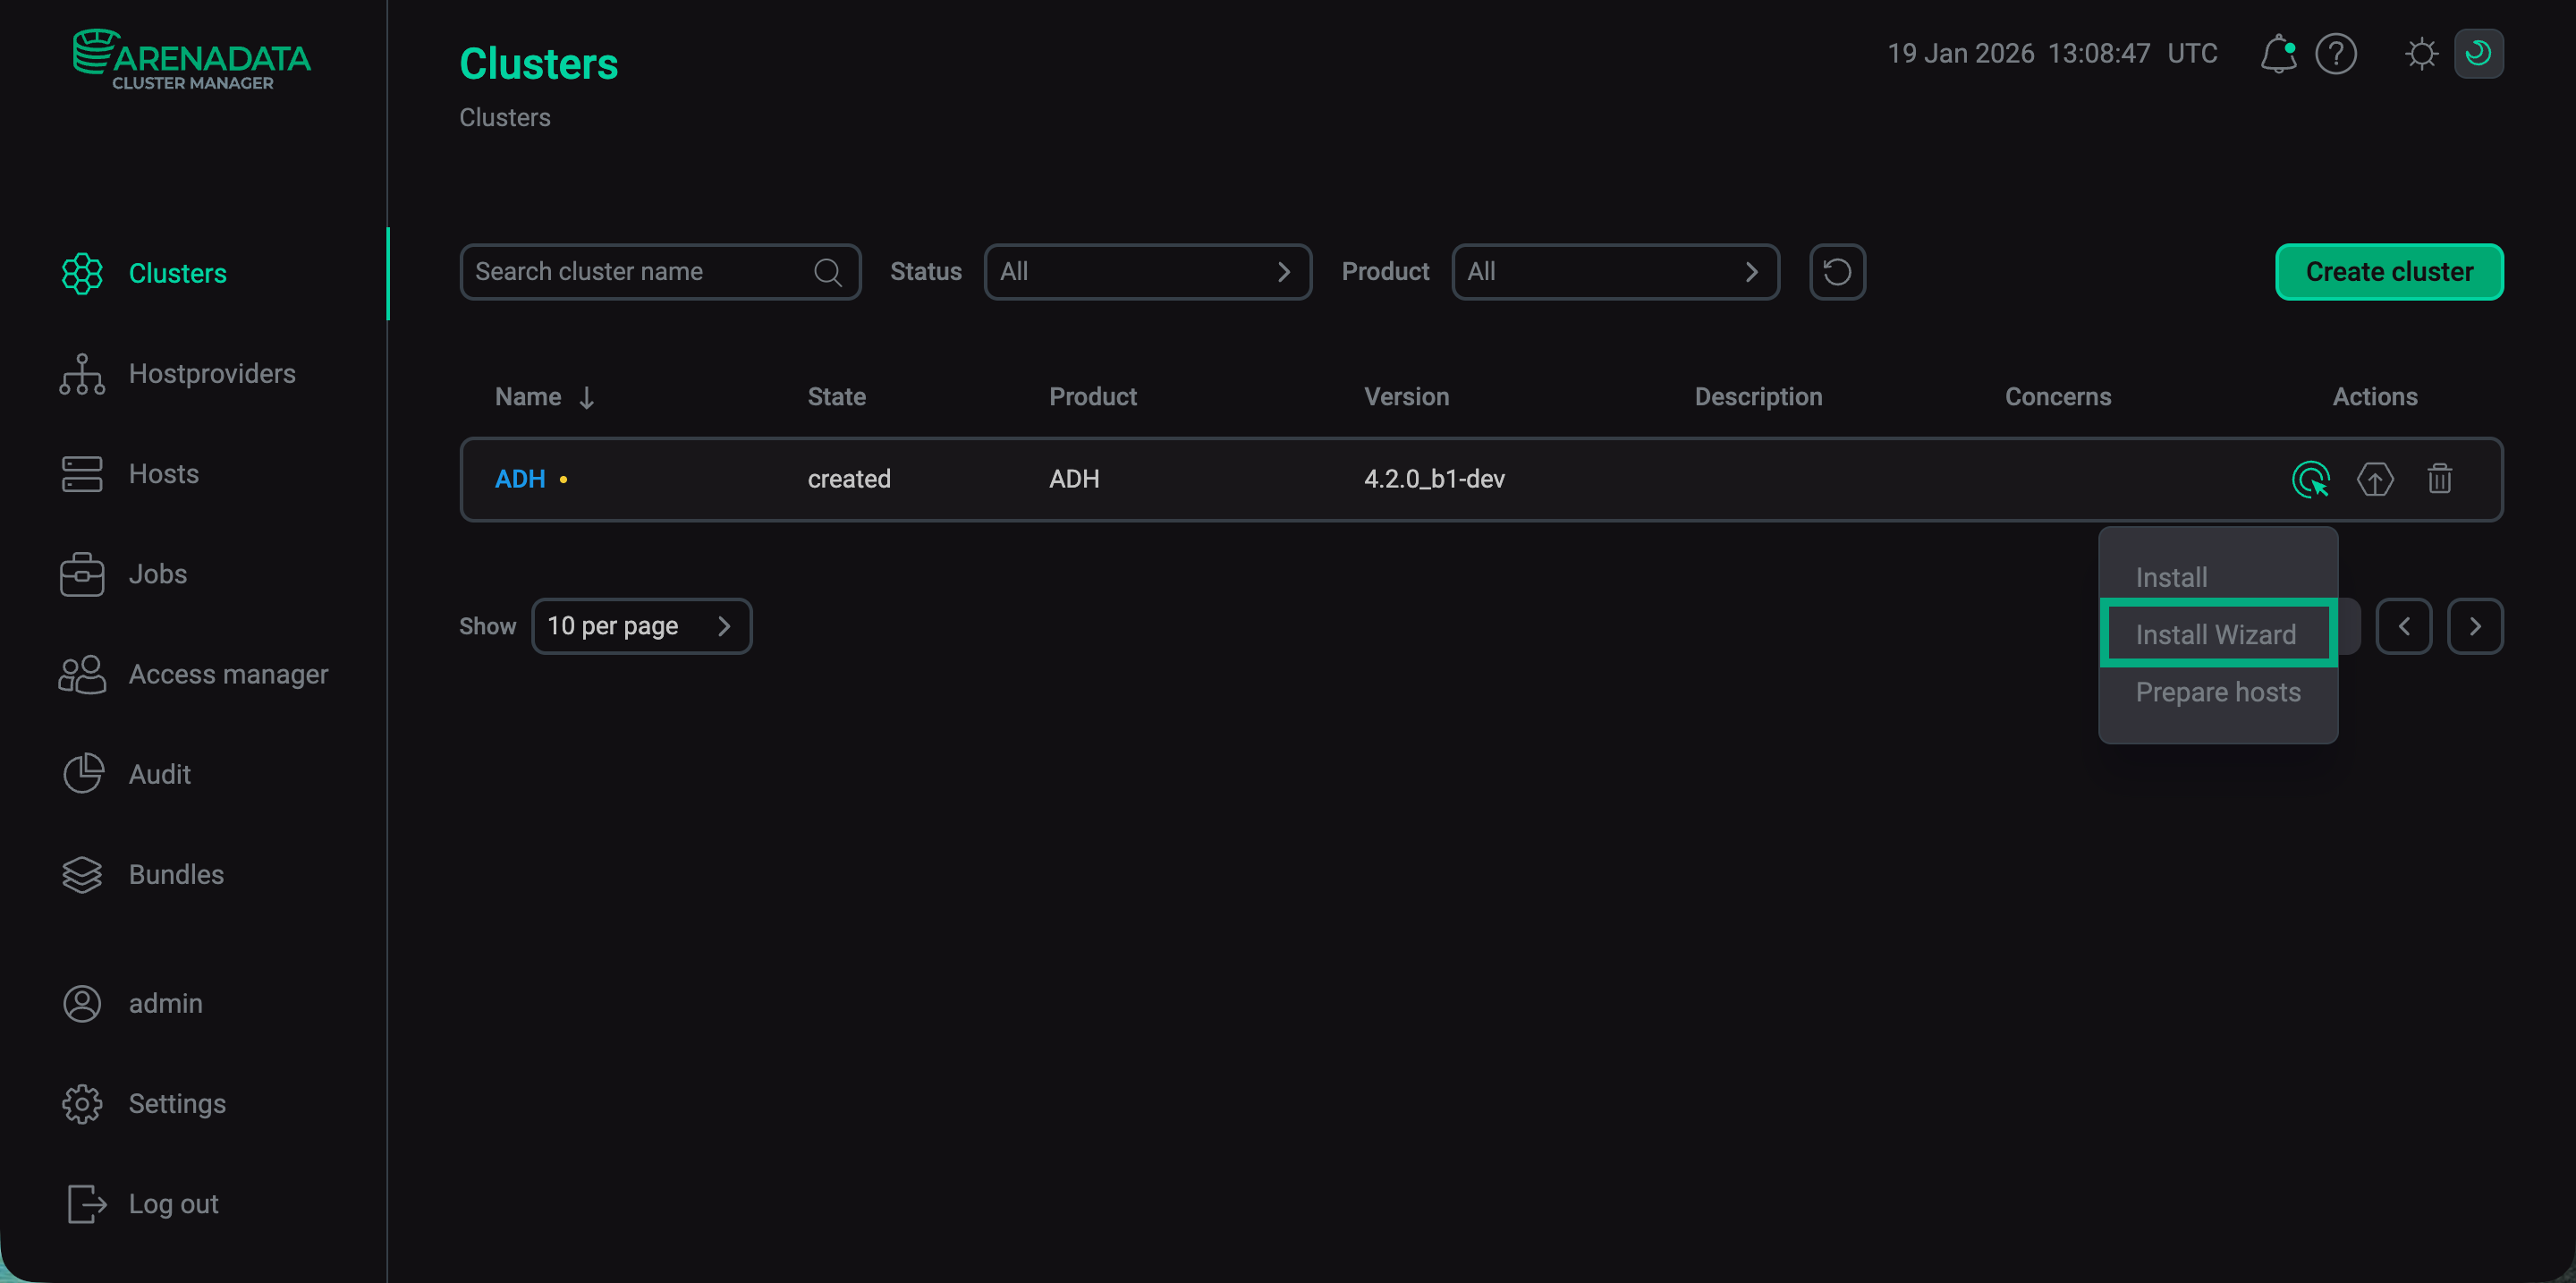Expand the Product filter dropdown

[x=1614, y=272]
